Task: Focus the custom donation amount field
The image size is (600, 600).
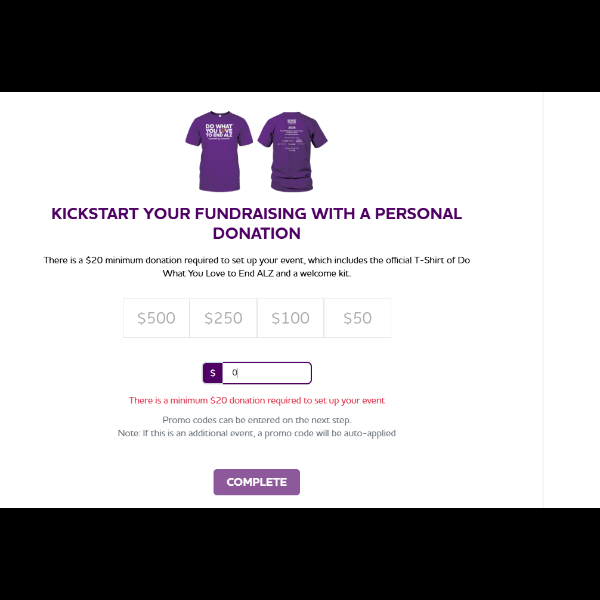Action: (266, 373)
